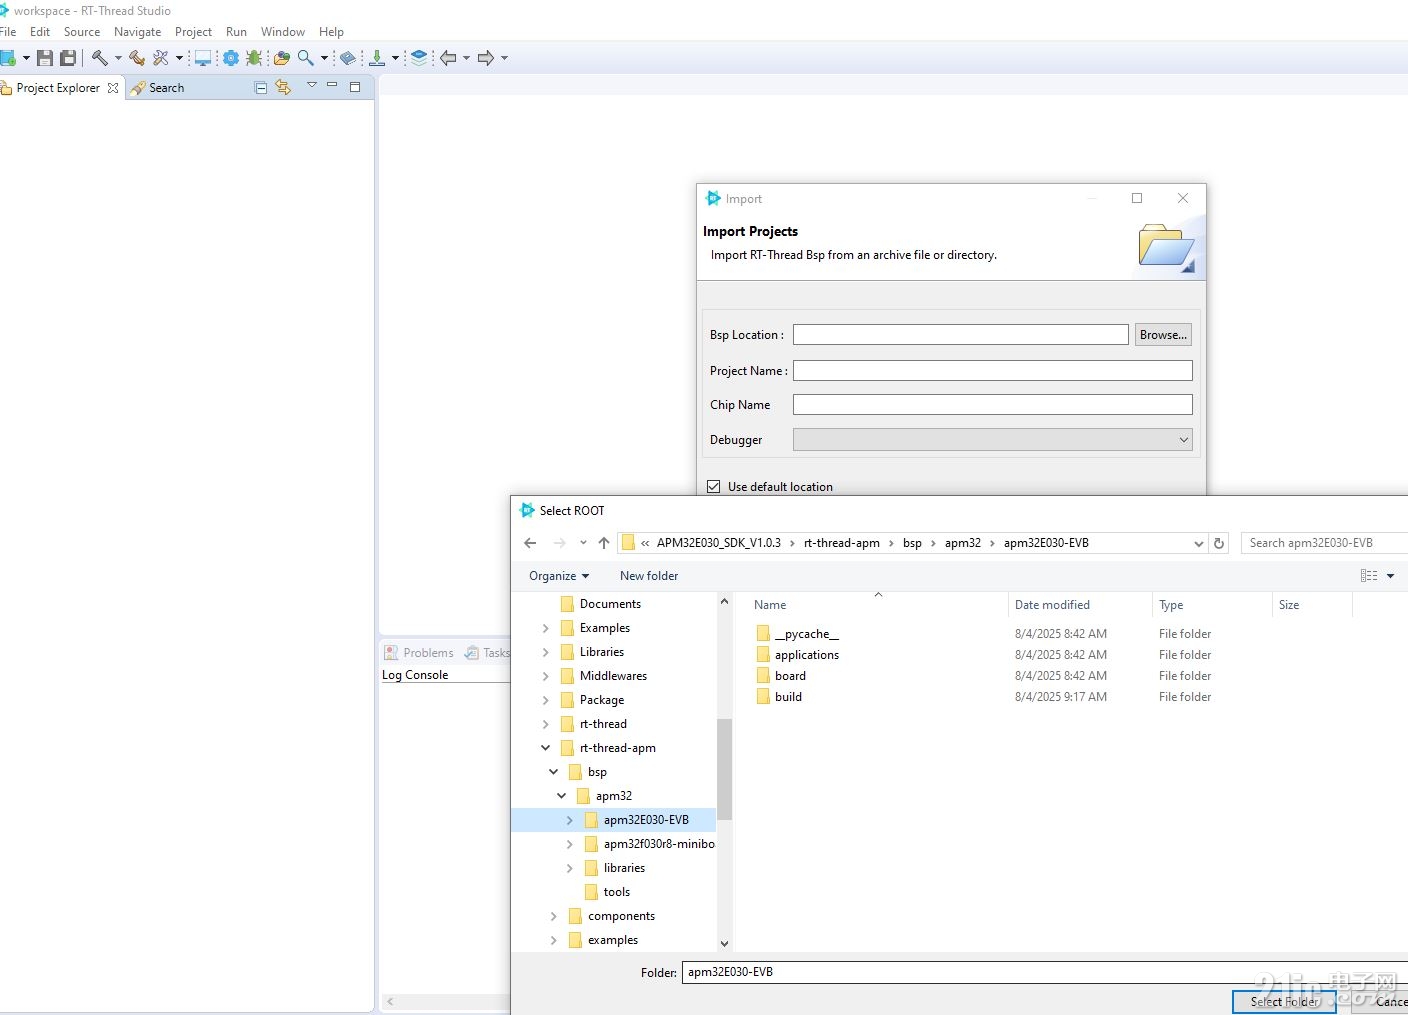Click the Date modified column header
The height and width of the screenshot is (1015, 1408).
click(x=1052, y=605)
